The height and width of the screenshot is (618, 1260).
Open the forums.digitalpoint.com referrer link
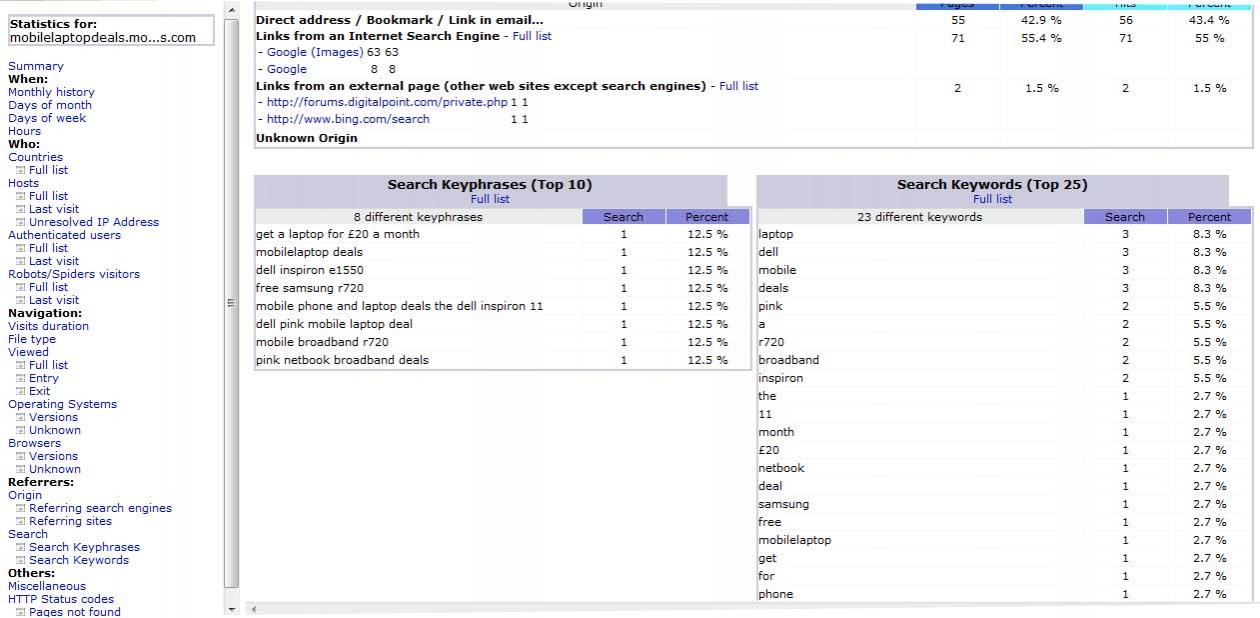[387, 102]
